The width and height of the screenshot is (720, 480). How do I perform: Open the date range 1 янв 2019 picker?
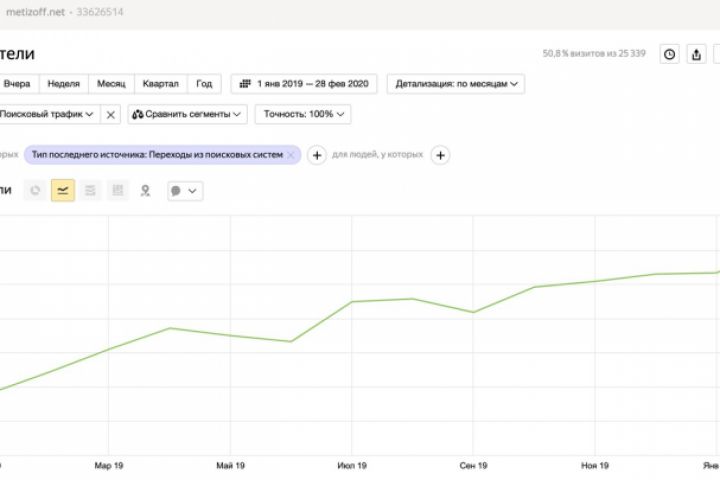pyautogui.click(x=303, y=84)
